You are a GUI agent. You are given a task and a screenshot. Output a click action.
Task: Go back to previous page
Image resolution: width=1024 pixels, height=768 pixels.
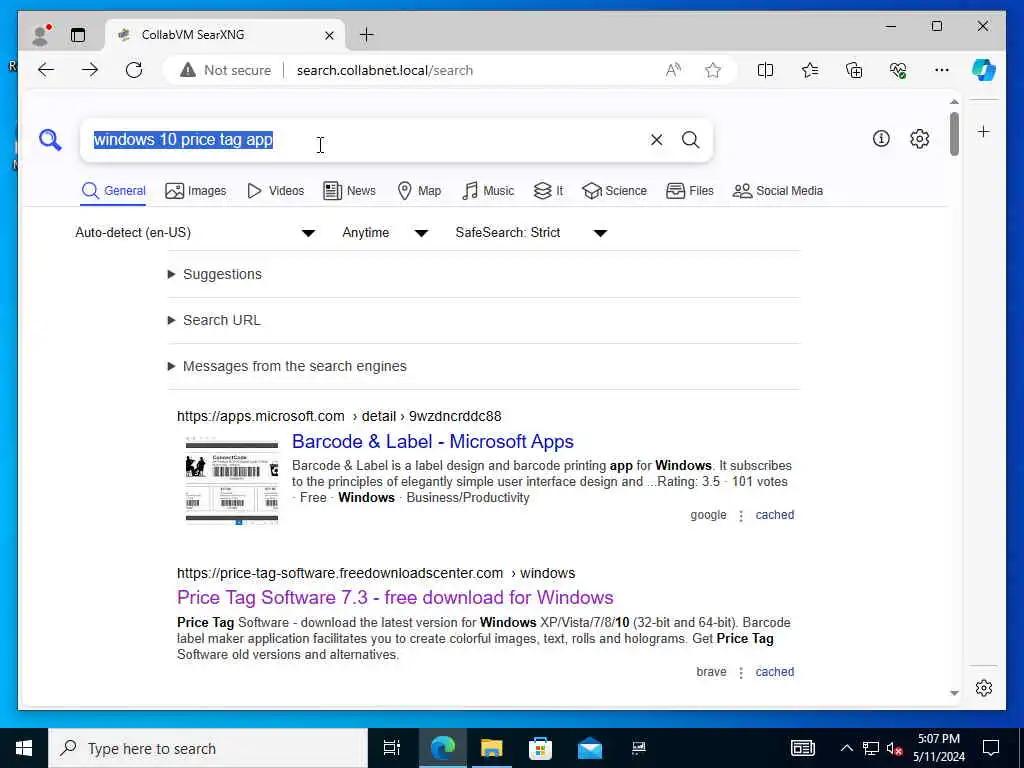pos(46,70)
